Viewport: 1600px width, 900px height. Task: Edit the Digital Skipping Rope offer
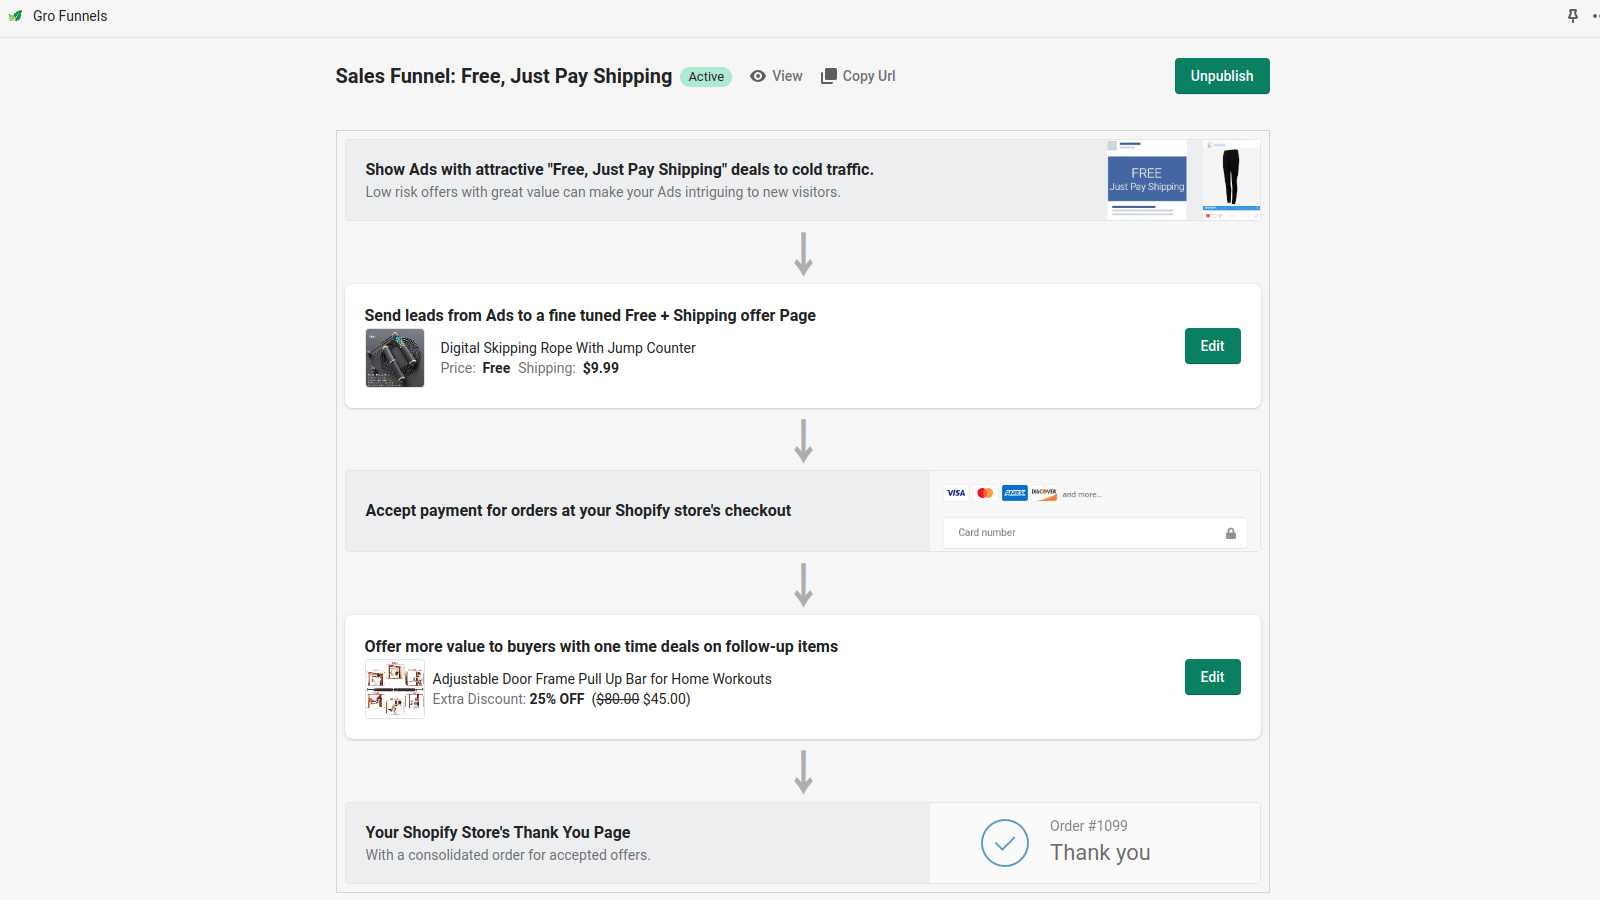pos(1212,345)
